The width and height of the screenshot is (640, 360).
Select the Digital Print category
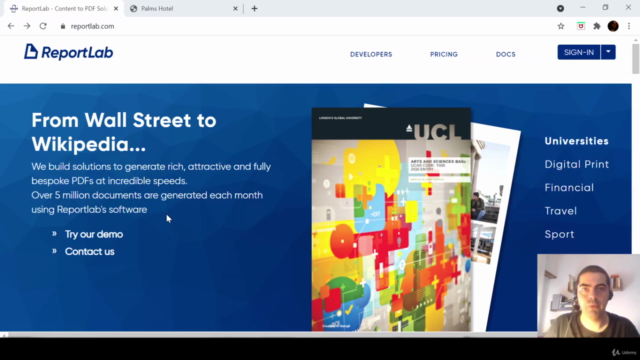click(x=576, y=164)
